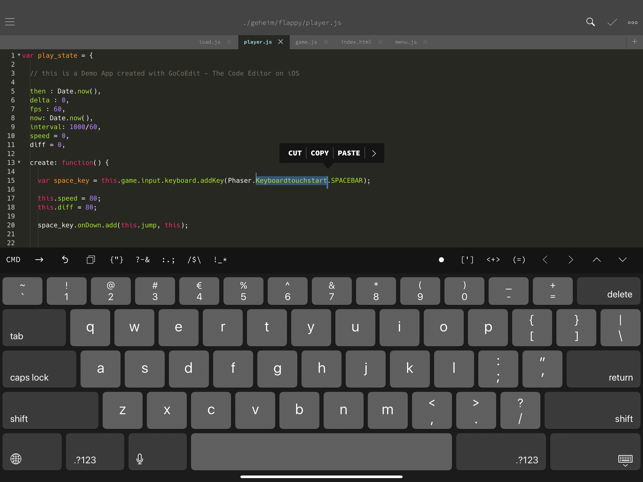This screenshot has height=482, width=643.
Task: Toggle the round dot indicator in the toolbar
Action: [x=441, y=260]
